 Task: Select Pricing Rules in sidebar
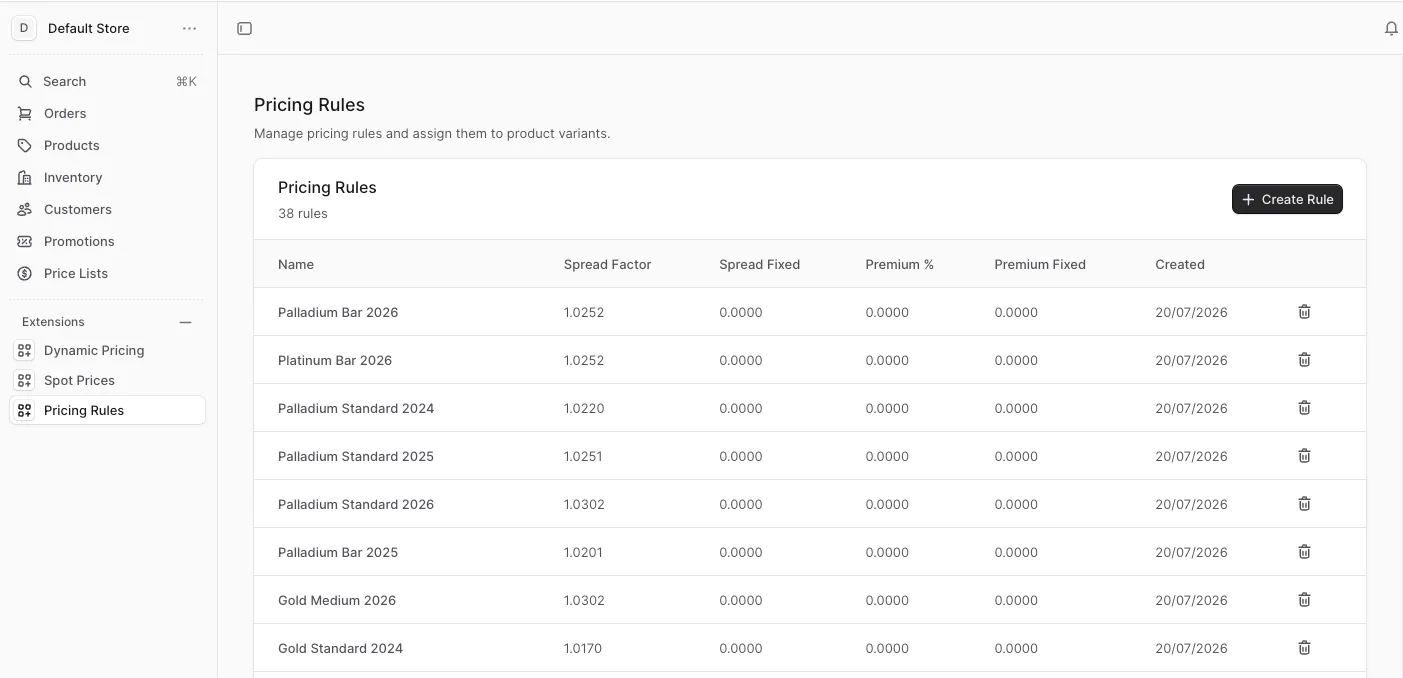(x=108, y=410)
